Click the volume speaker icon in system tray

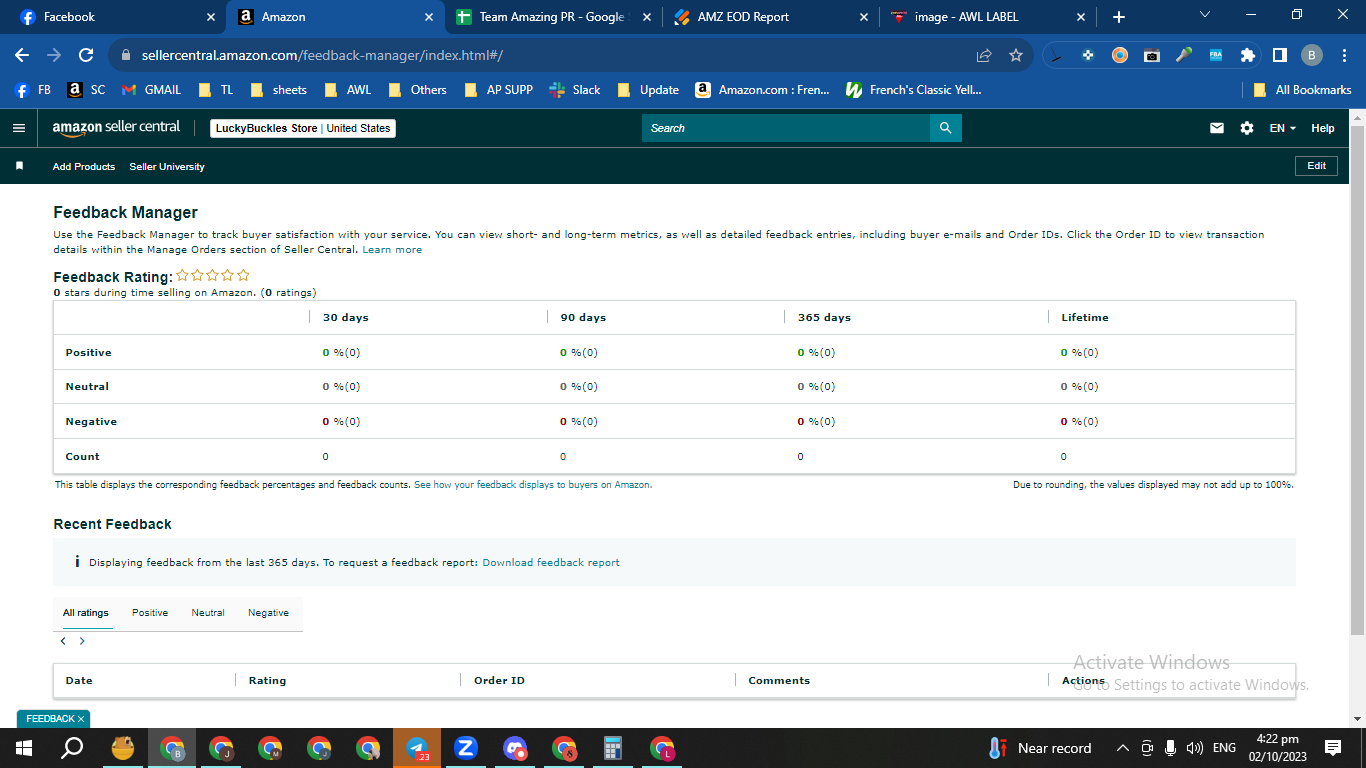1194,748
